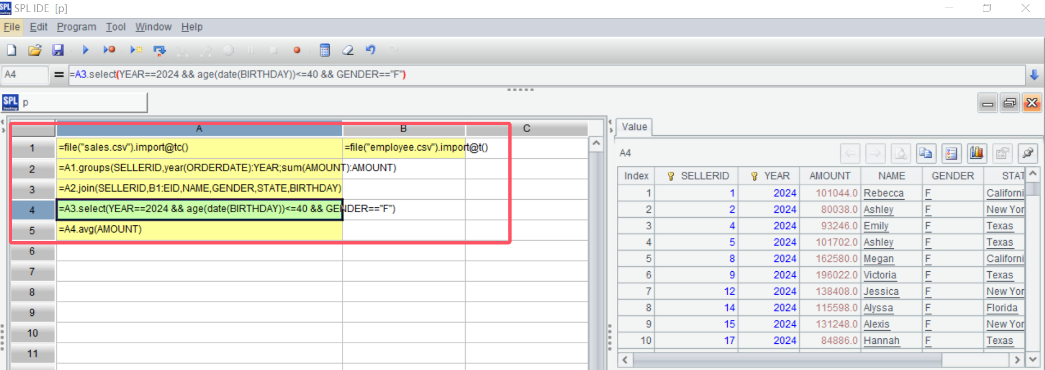
Task: Pin the value with the pushpin icon
Action: (1028, 153)
